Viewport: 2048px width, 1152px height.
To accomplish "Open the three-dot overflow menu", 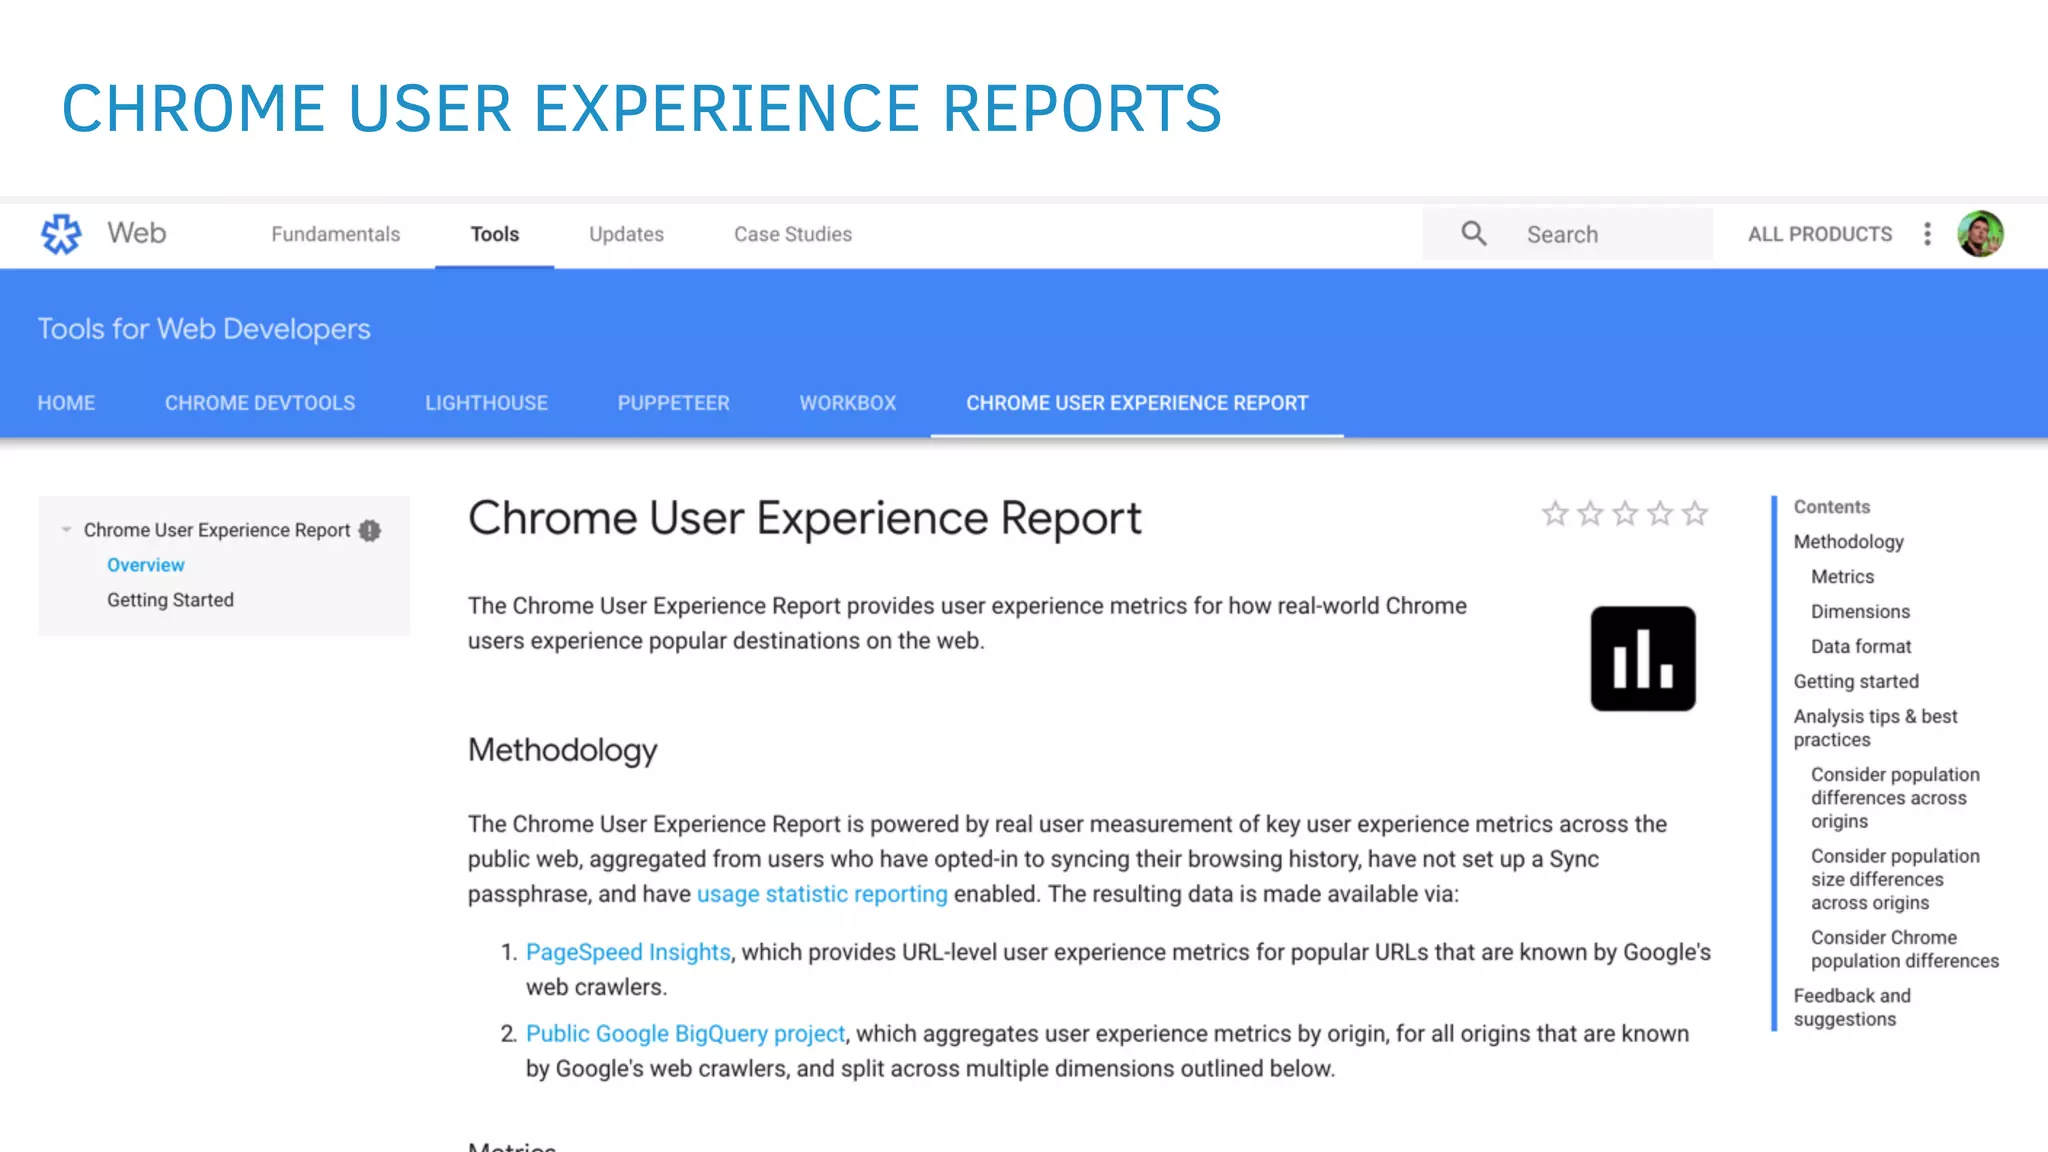I will [1927, 234].
